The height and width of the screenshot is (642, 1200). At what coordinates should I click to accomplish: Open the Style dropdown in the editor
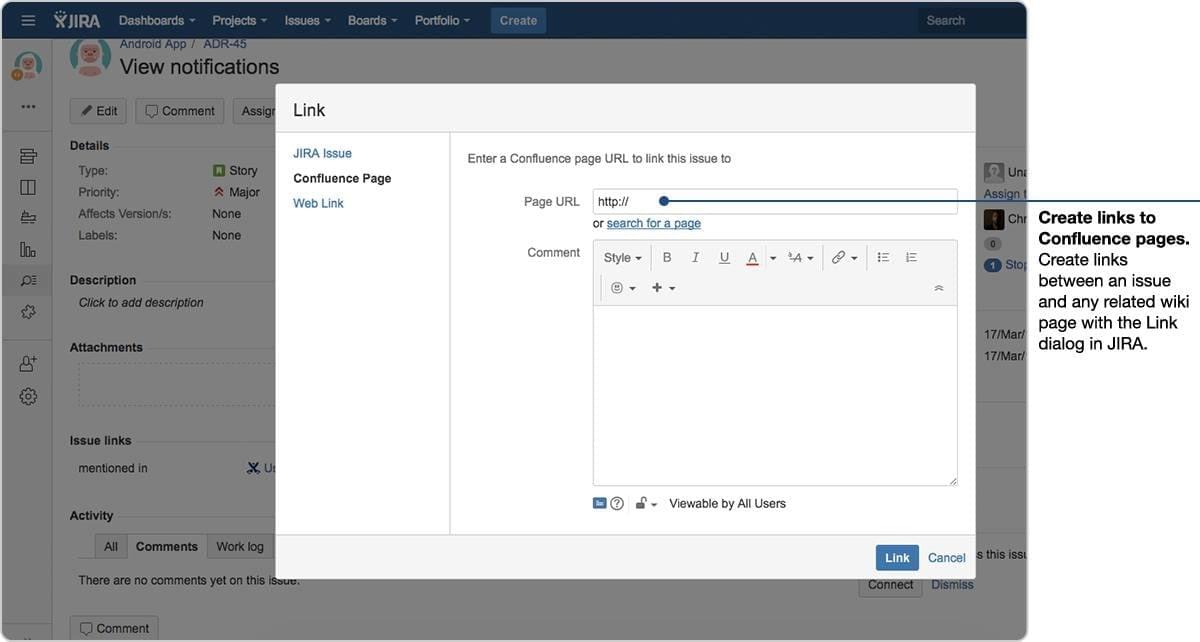[x=622, y=258]
